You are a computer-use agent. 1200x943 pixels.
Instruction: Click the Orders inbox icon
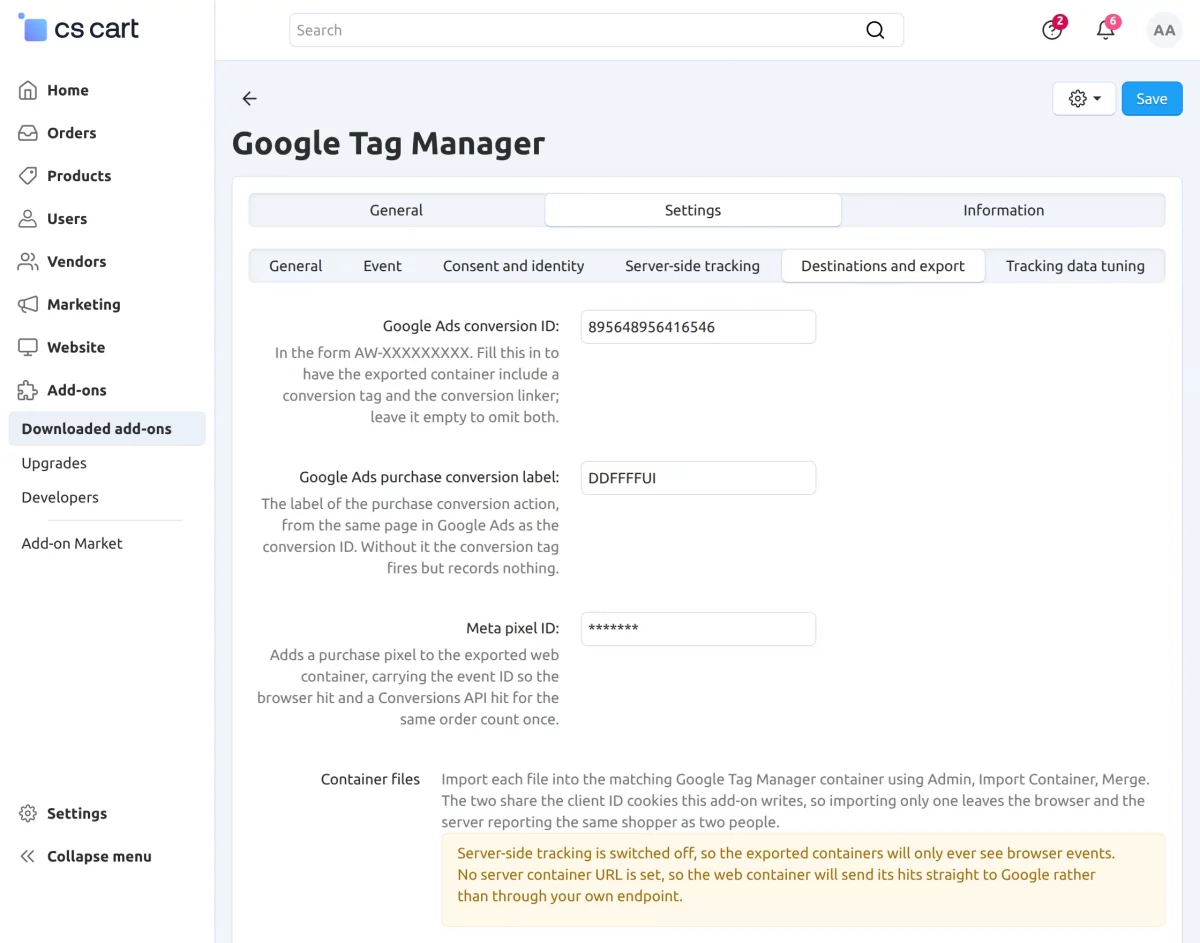click(29, 133)
